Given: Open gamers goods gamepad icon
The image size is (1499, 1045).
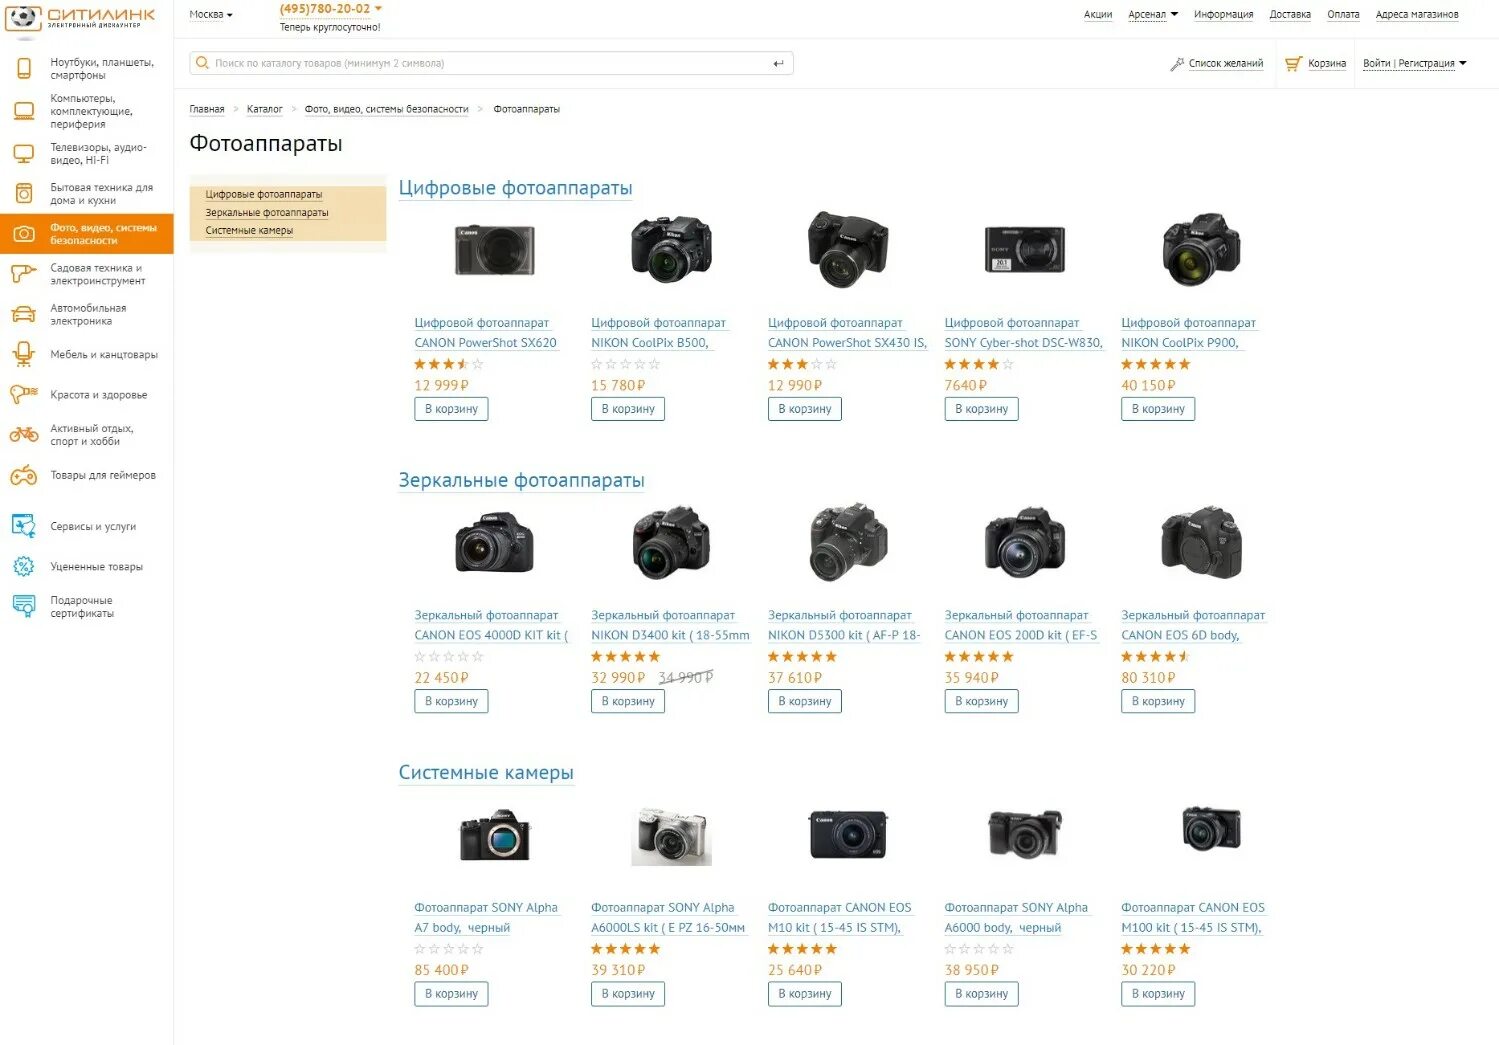Looking at the screenshot, I should (x=24, y=476).
